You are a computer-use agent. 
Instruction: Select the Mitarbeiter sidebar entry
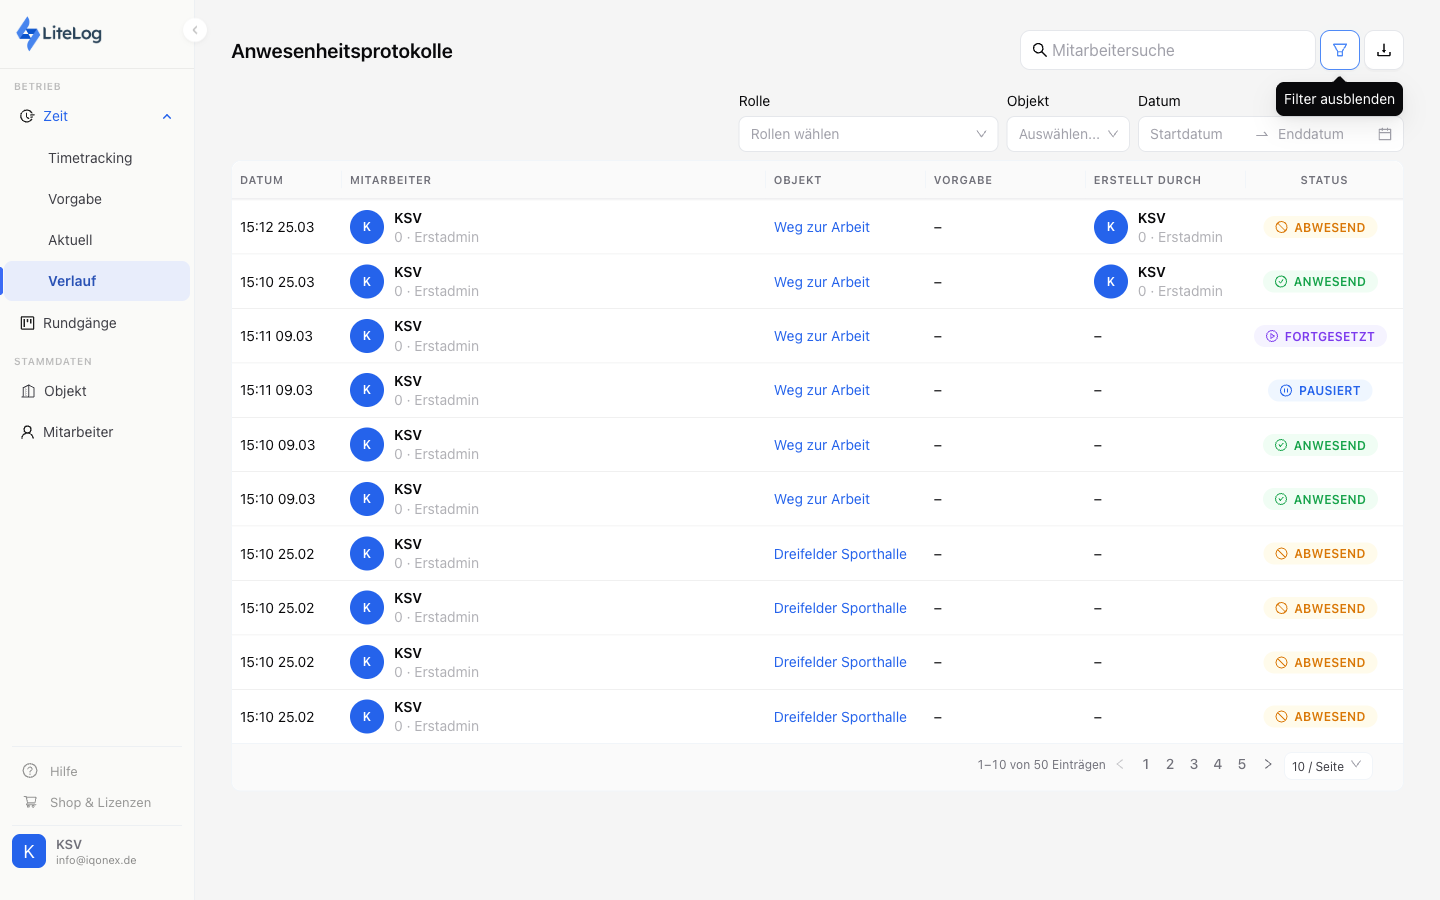coord(78,432)
